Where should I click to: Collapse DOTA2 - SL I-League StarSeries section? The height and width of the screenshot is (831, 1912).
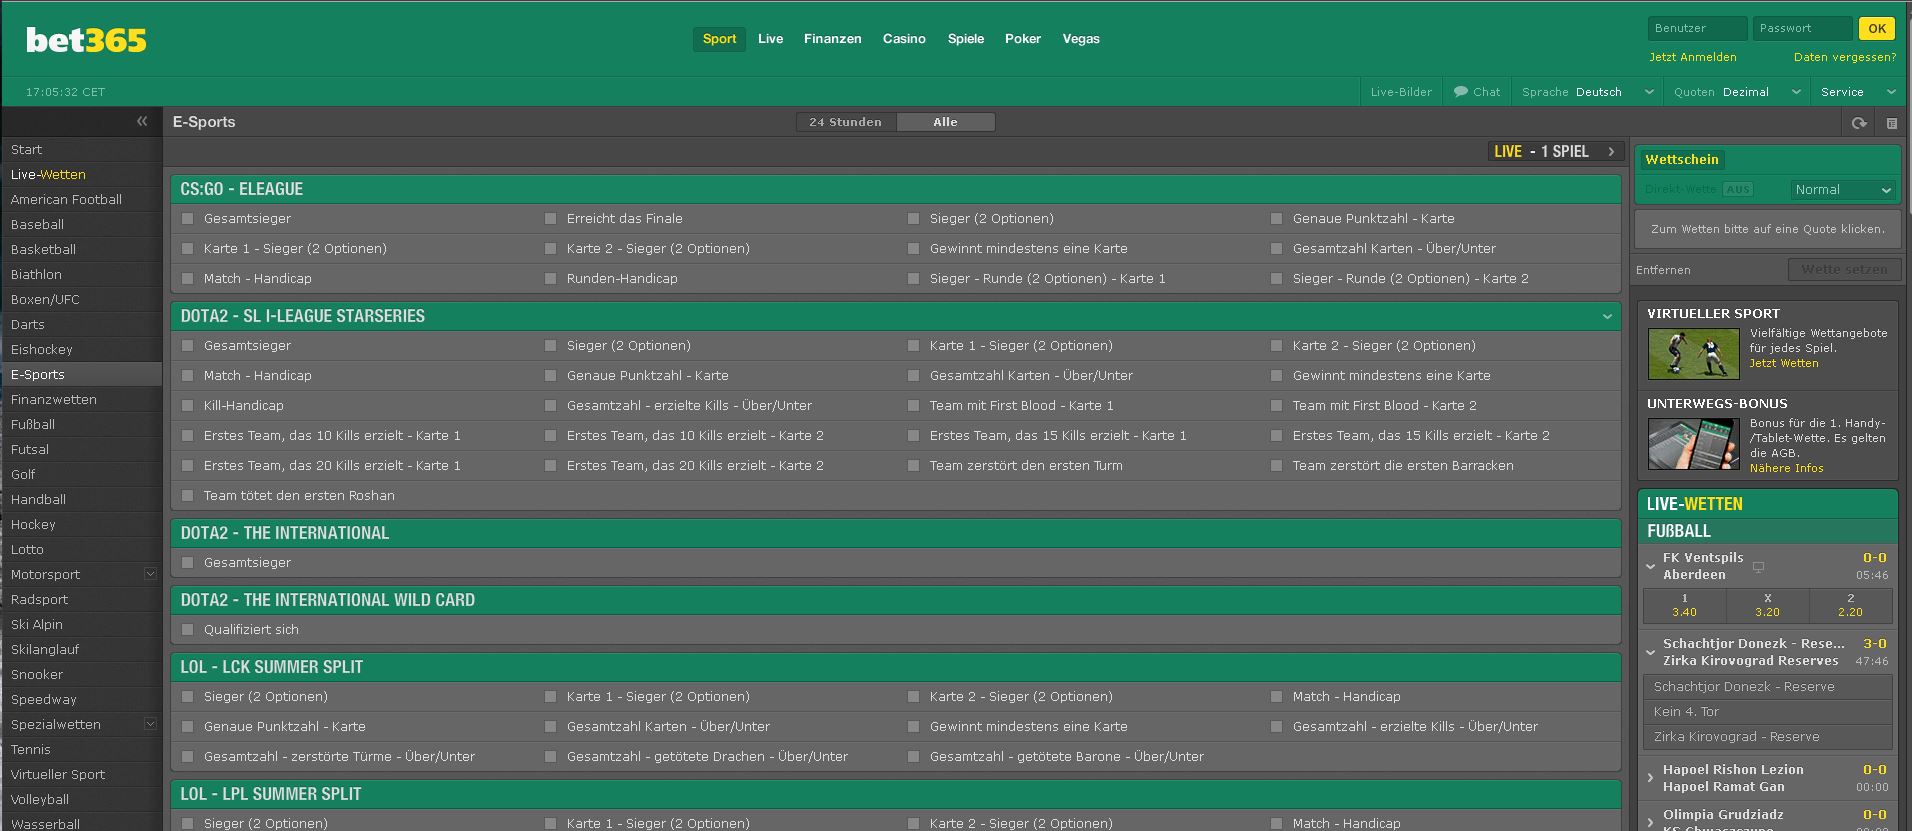coord(1607,316)
